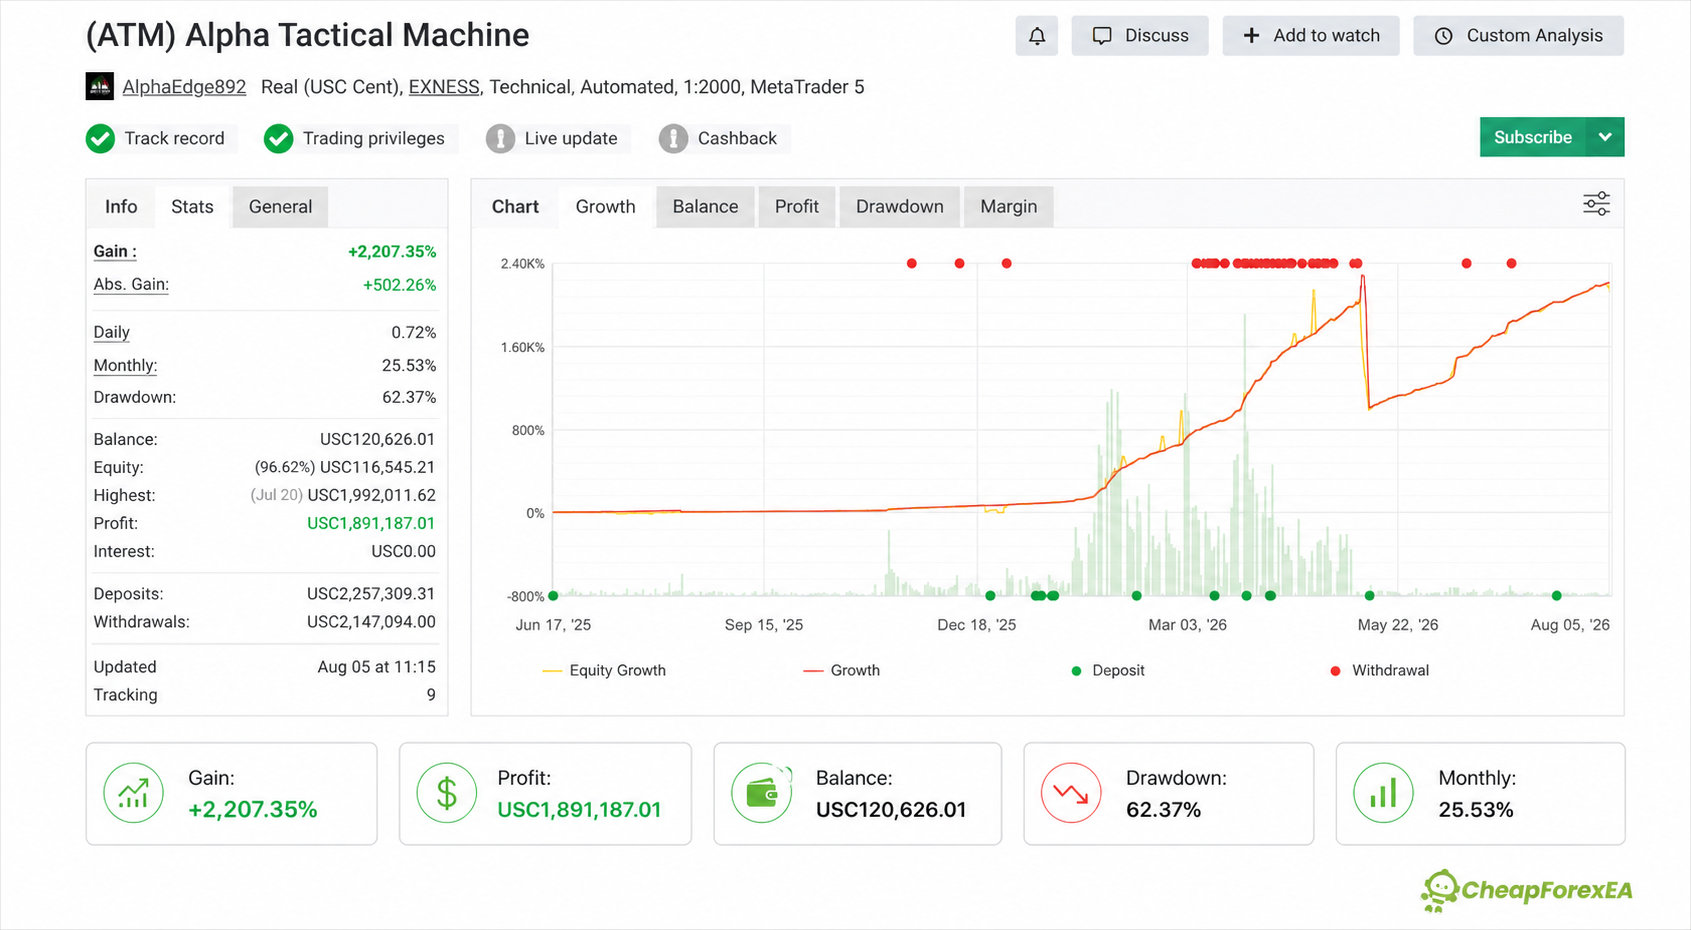Click the Cashback info icon

(673, 139)
